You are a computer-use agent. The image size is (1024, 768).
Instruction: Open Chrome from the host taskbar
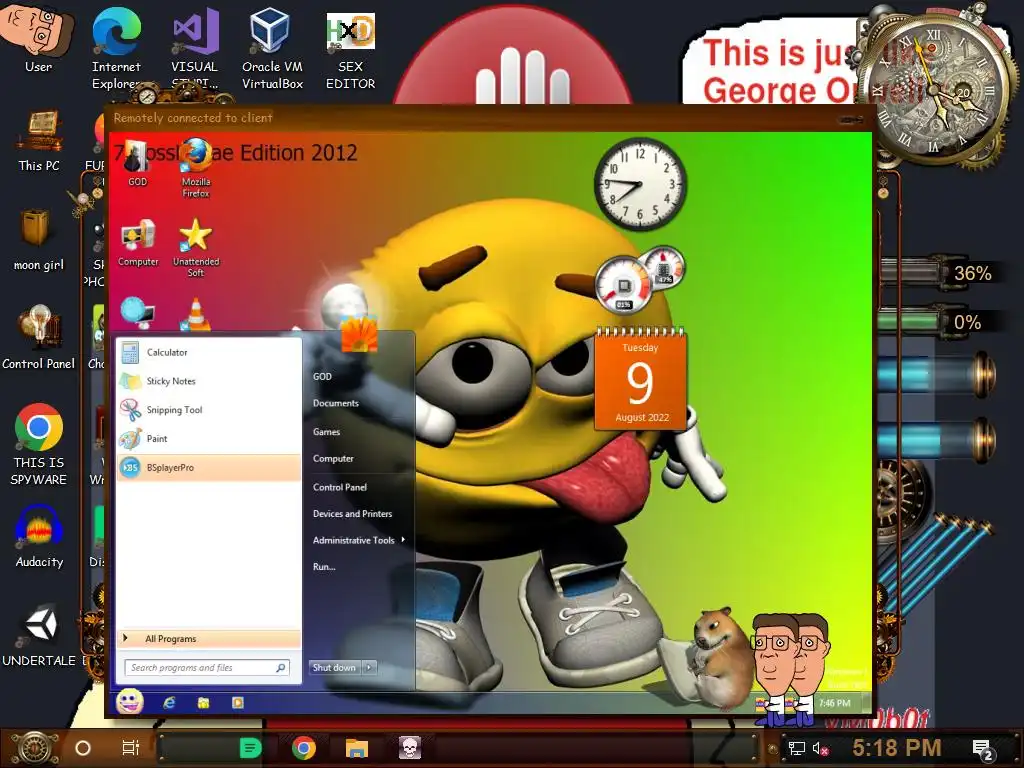304,748
